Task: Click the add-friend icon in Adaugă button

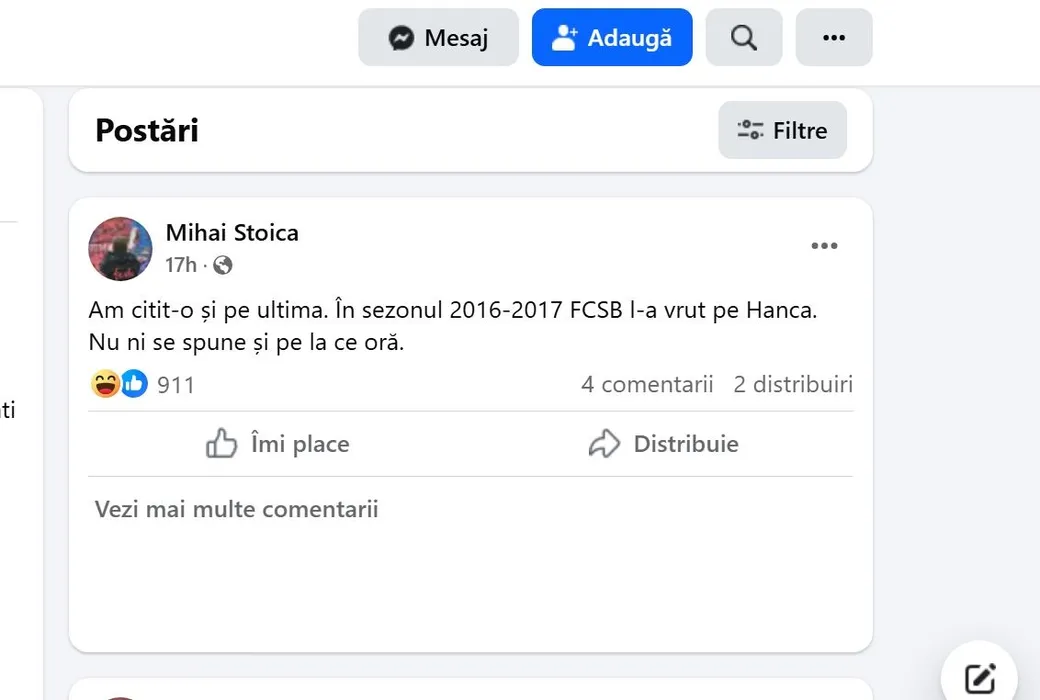Action: point(565,38)
